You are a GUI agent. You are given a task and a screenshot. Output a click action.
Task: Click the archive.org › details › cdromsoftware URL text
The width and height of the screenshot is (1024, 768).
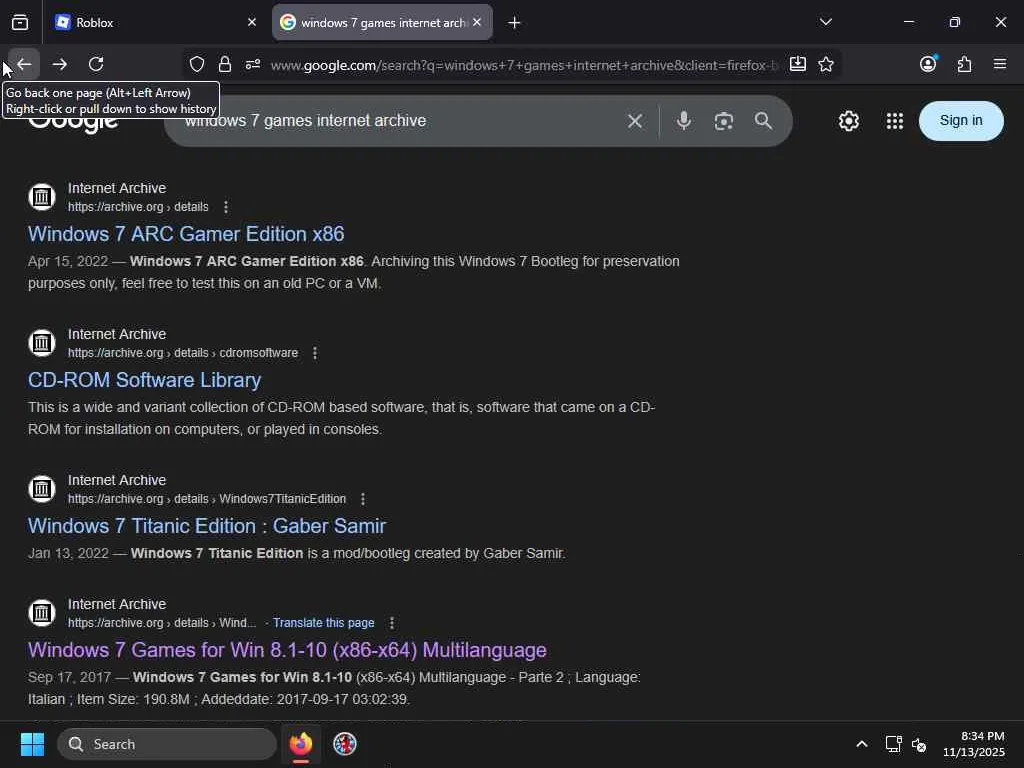[183, 353]
